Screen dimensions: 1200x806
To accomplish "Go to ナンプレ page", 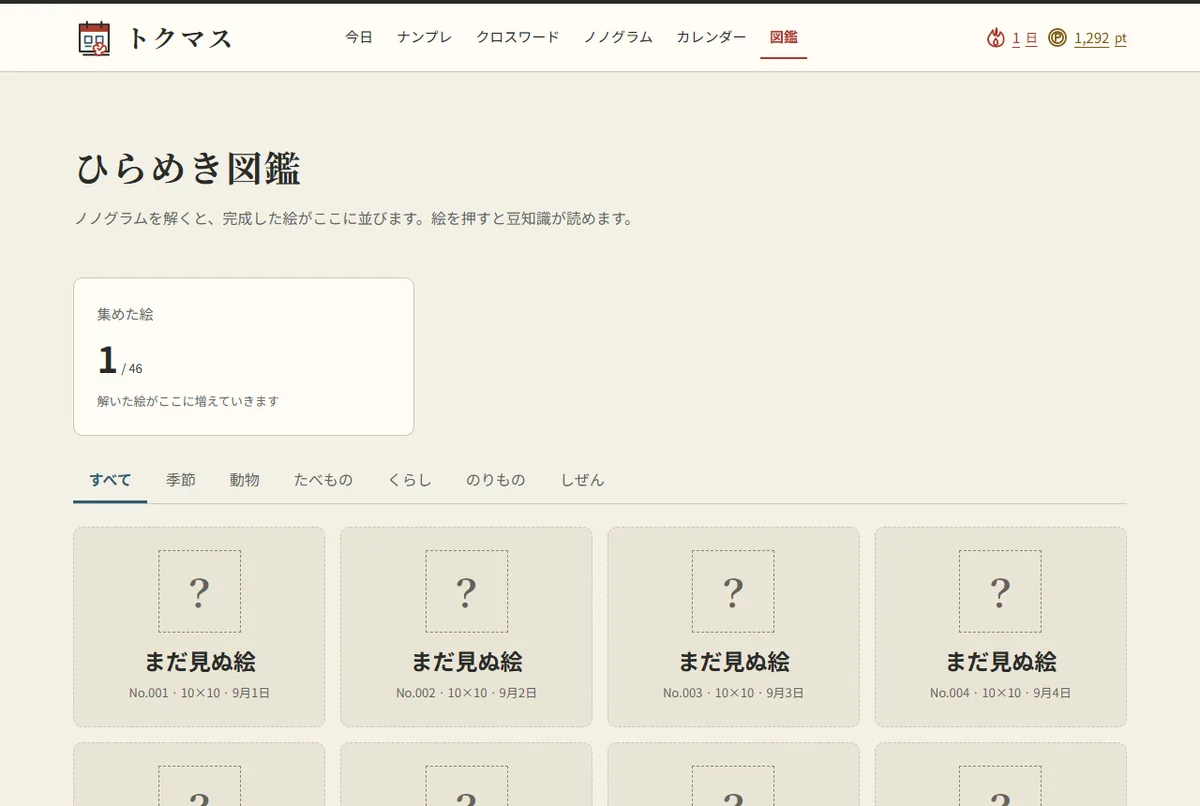I will (x=424, y=37).
